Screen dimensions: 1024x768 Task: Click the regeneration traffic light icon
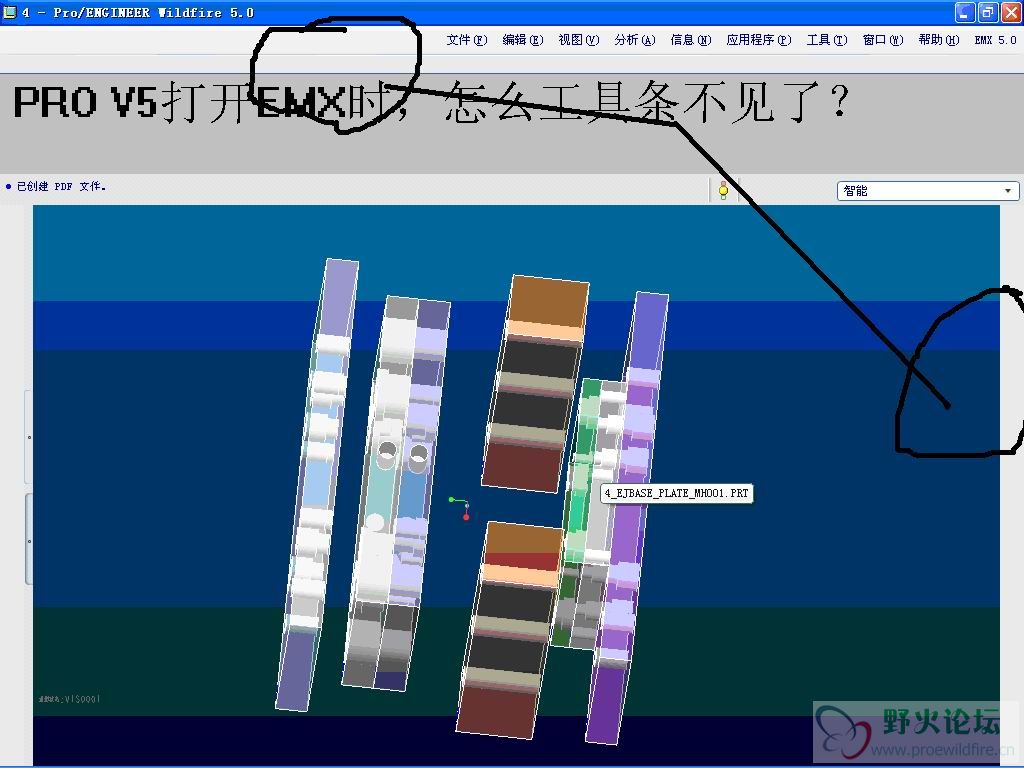tap(723, 190)
